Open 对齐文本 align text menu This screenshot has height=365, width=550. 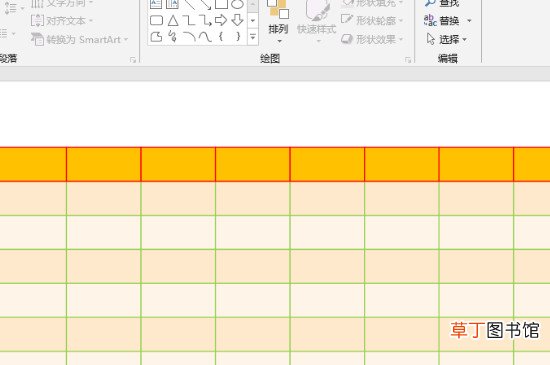click(x=62, y=21)
